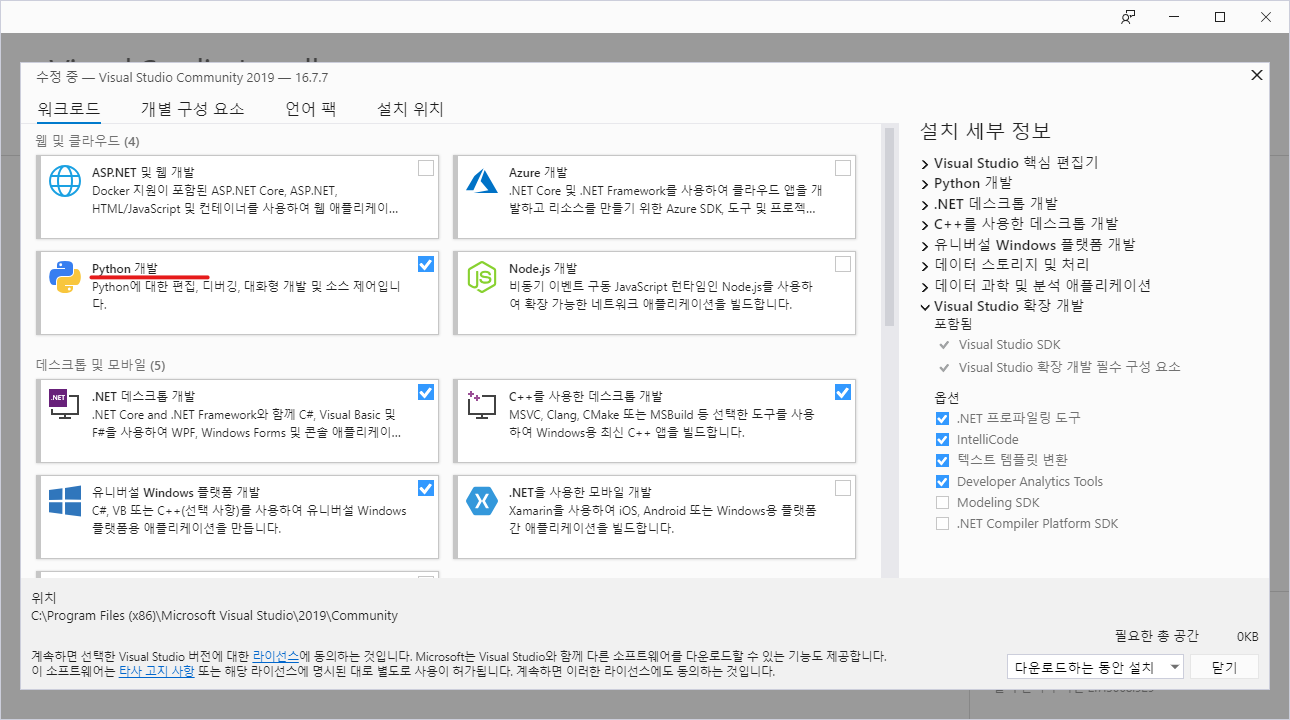Maximize the Visual Studio Installer window
The image size is (1290, 720).
tap(1220, 17)
